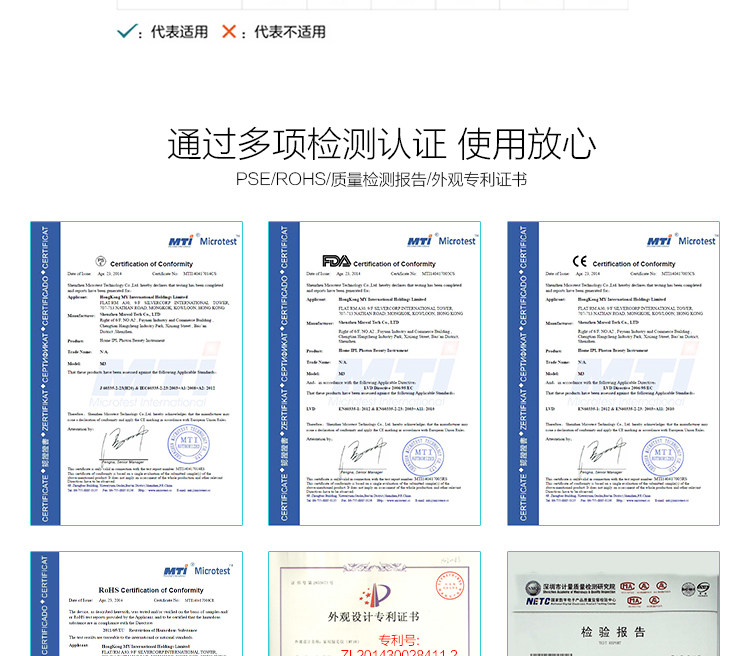The height and width of the screenshot is (656, 750).
Task: Click the red round seal on patent certificate
Action: pyautogui.click(x=450, y=586)
